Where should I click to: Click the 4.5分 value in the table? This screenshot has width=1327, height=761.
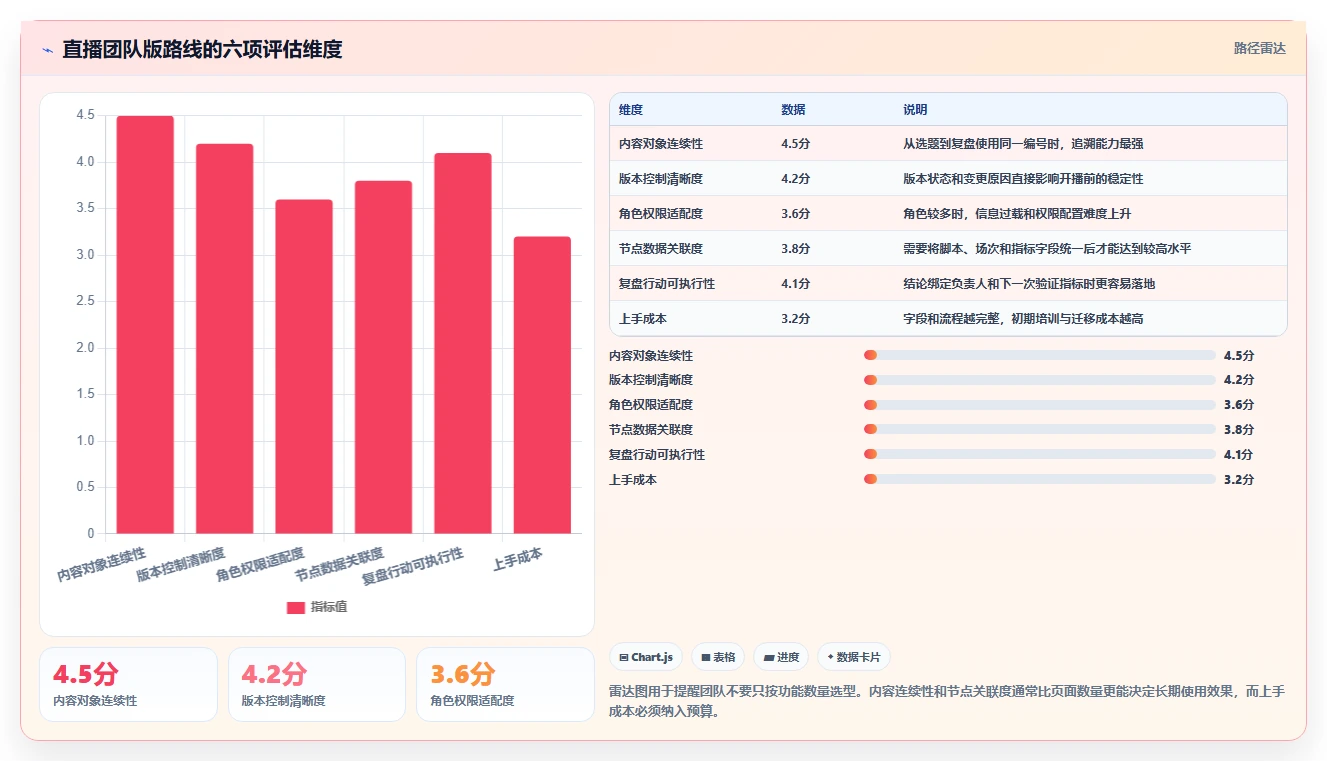coord(795,144)
